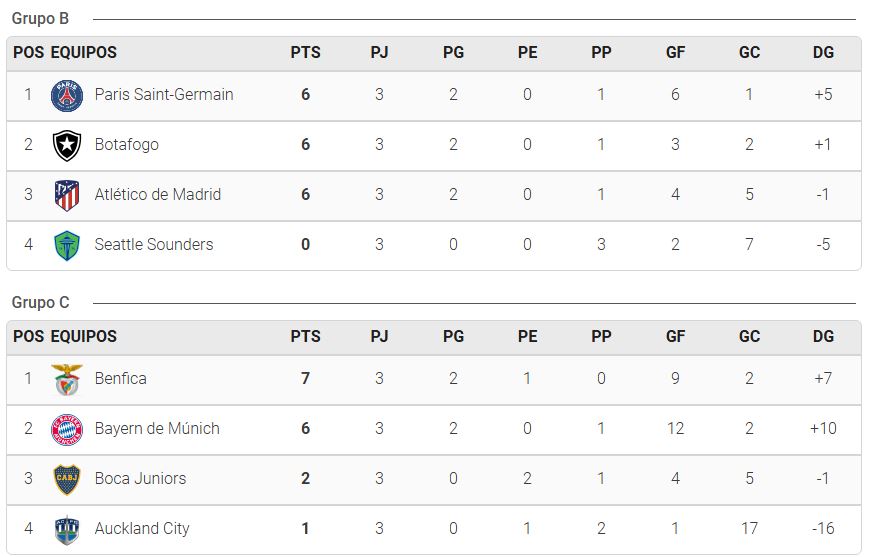Click the Benfica team name

120,378
